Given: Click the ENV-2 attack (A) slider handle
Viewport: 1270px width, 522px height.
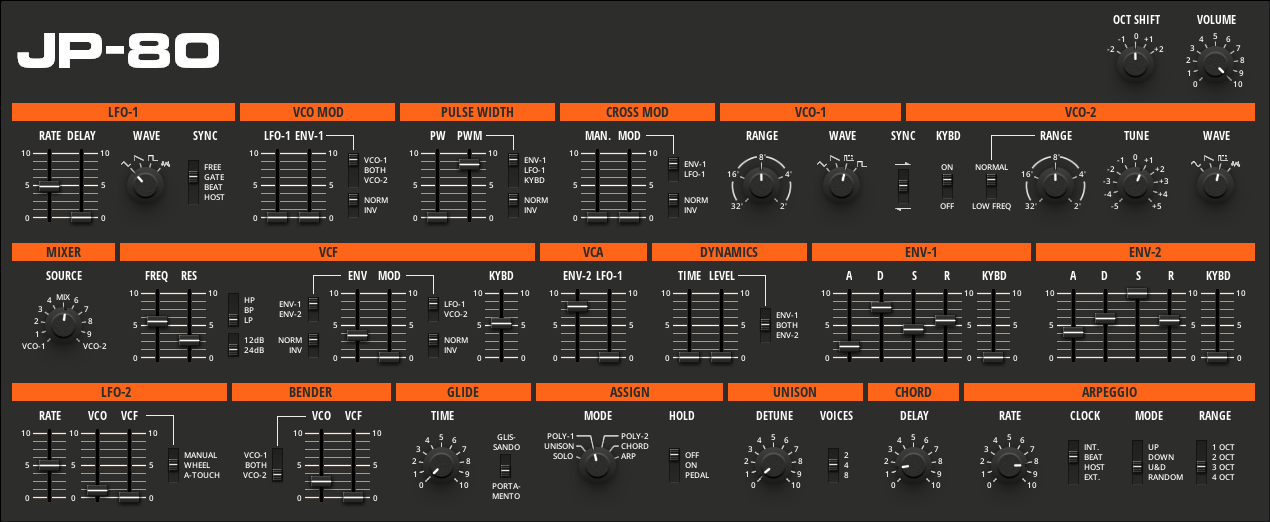Looking at the screenshot, I should point(1073,331).
